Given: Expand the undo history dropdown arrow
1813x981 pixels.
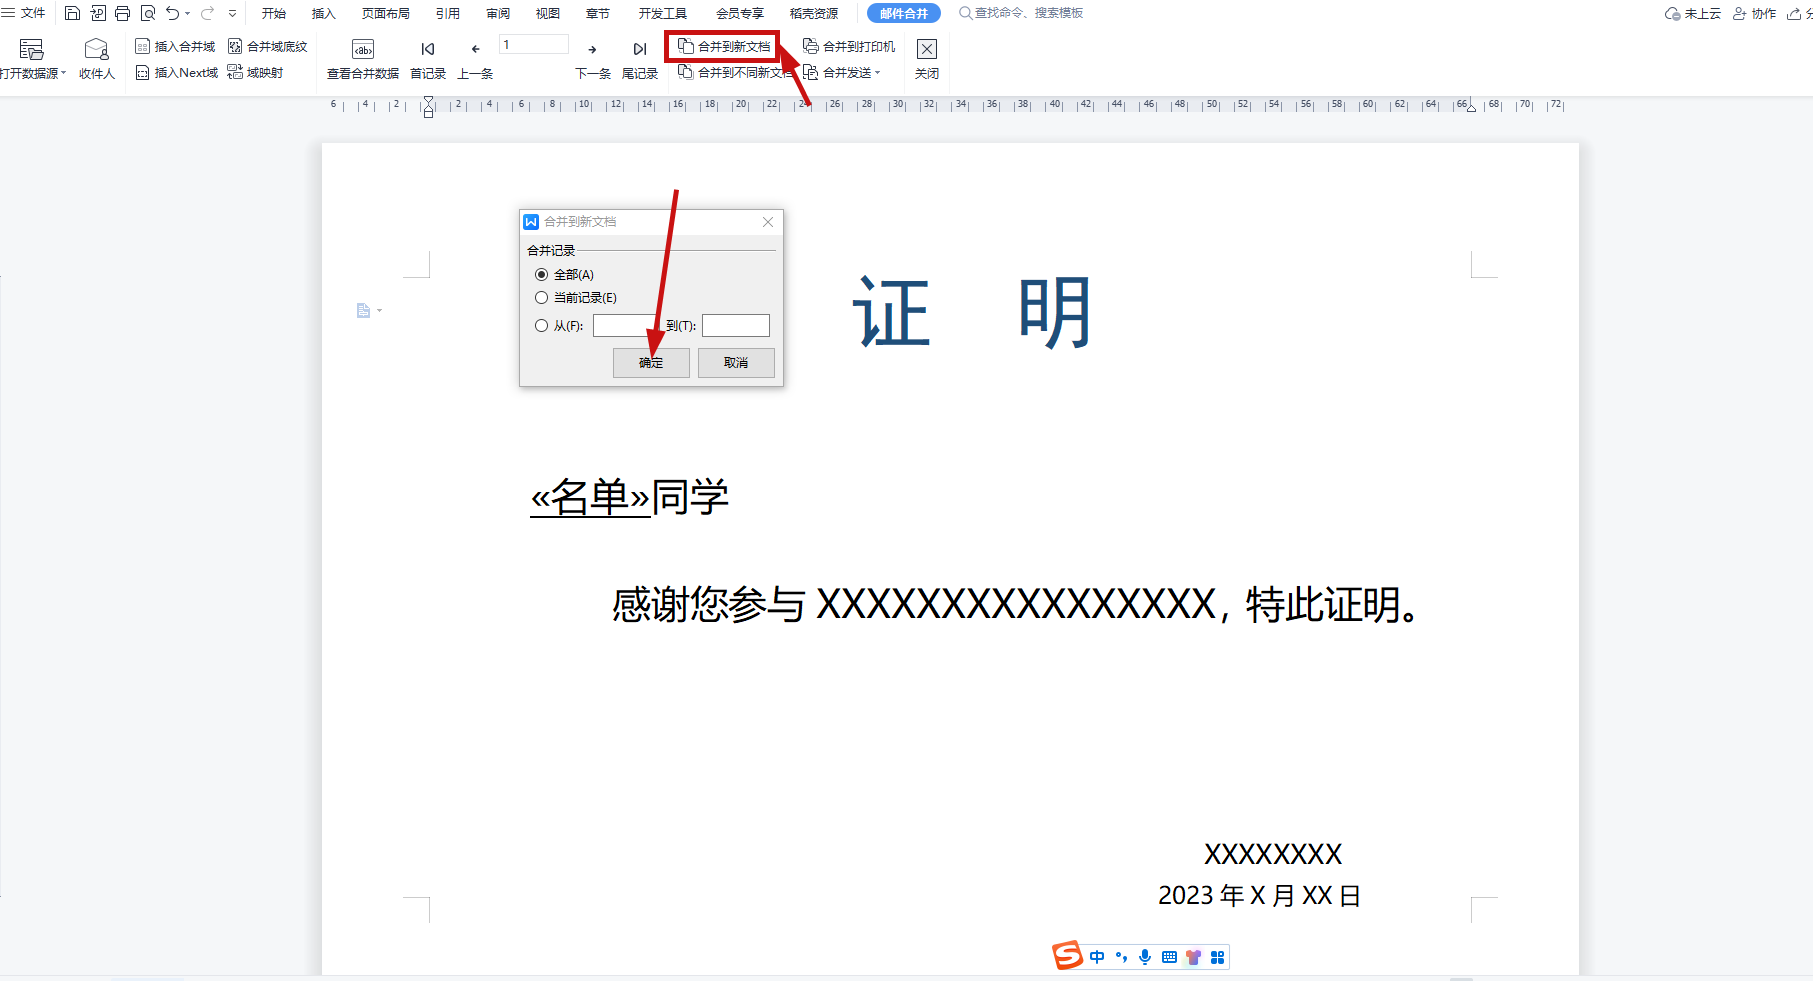Looking at the screenshot, I should pos(186,13).
